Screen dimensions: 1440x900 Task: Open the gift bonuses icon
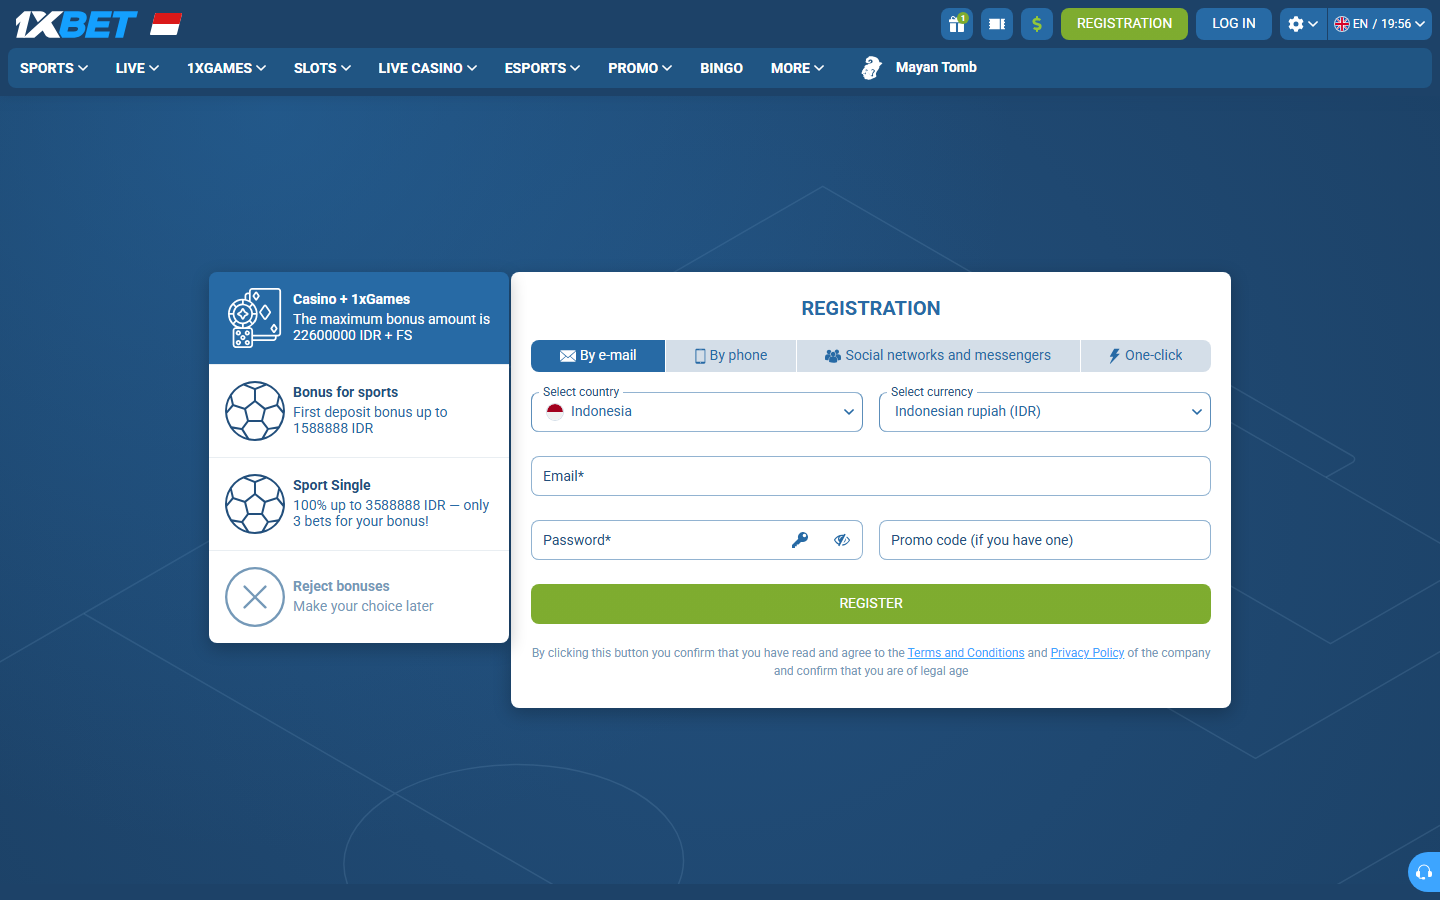pos(957,24)
